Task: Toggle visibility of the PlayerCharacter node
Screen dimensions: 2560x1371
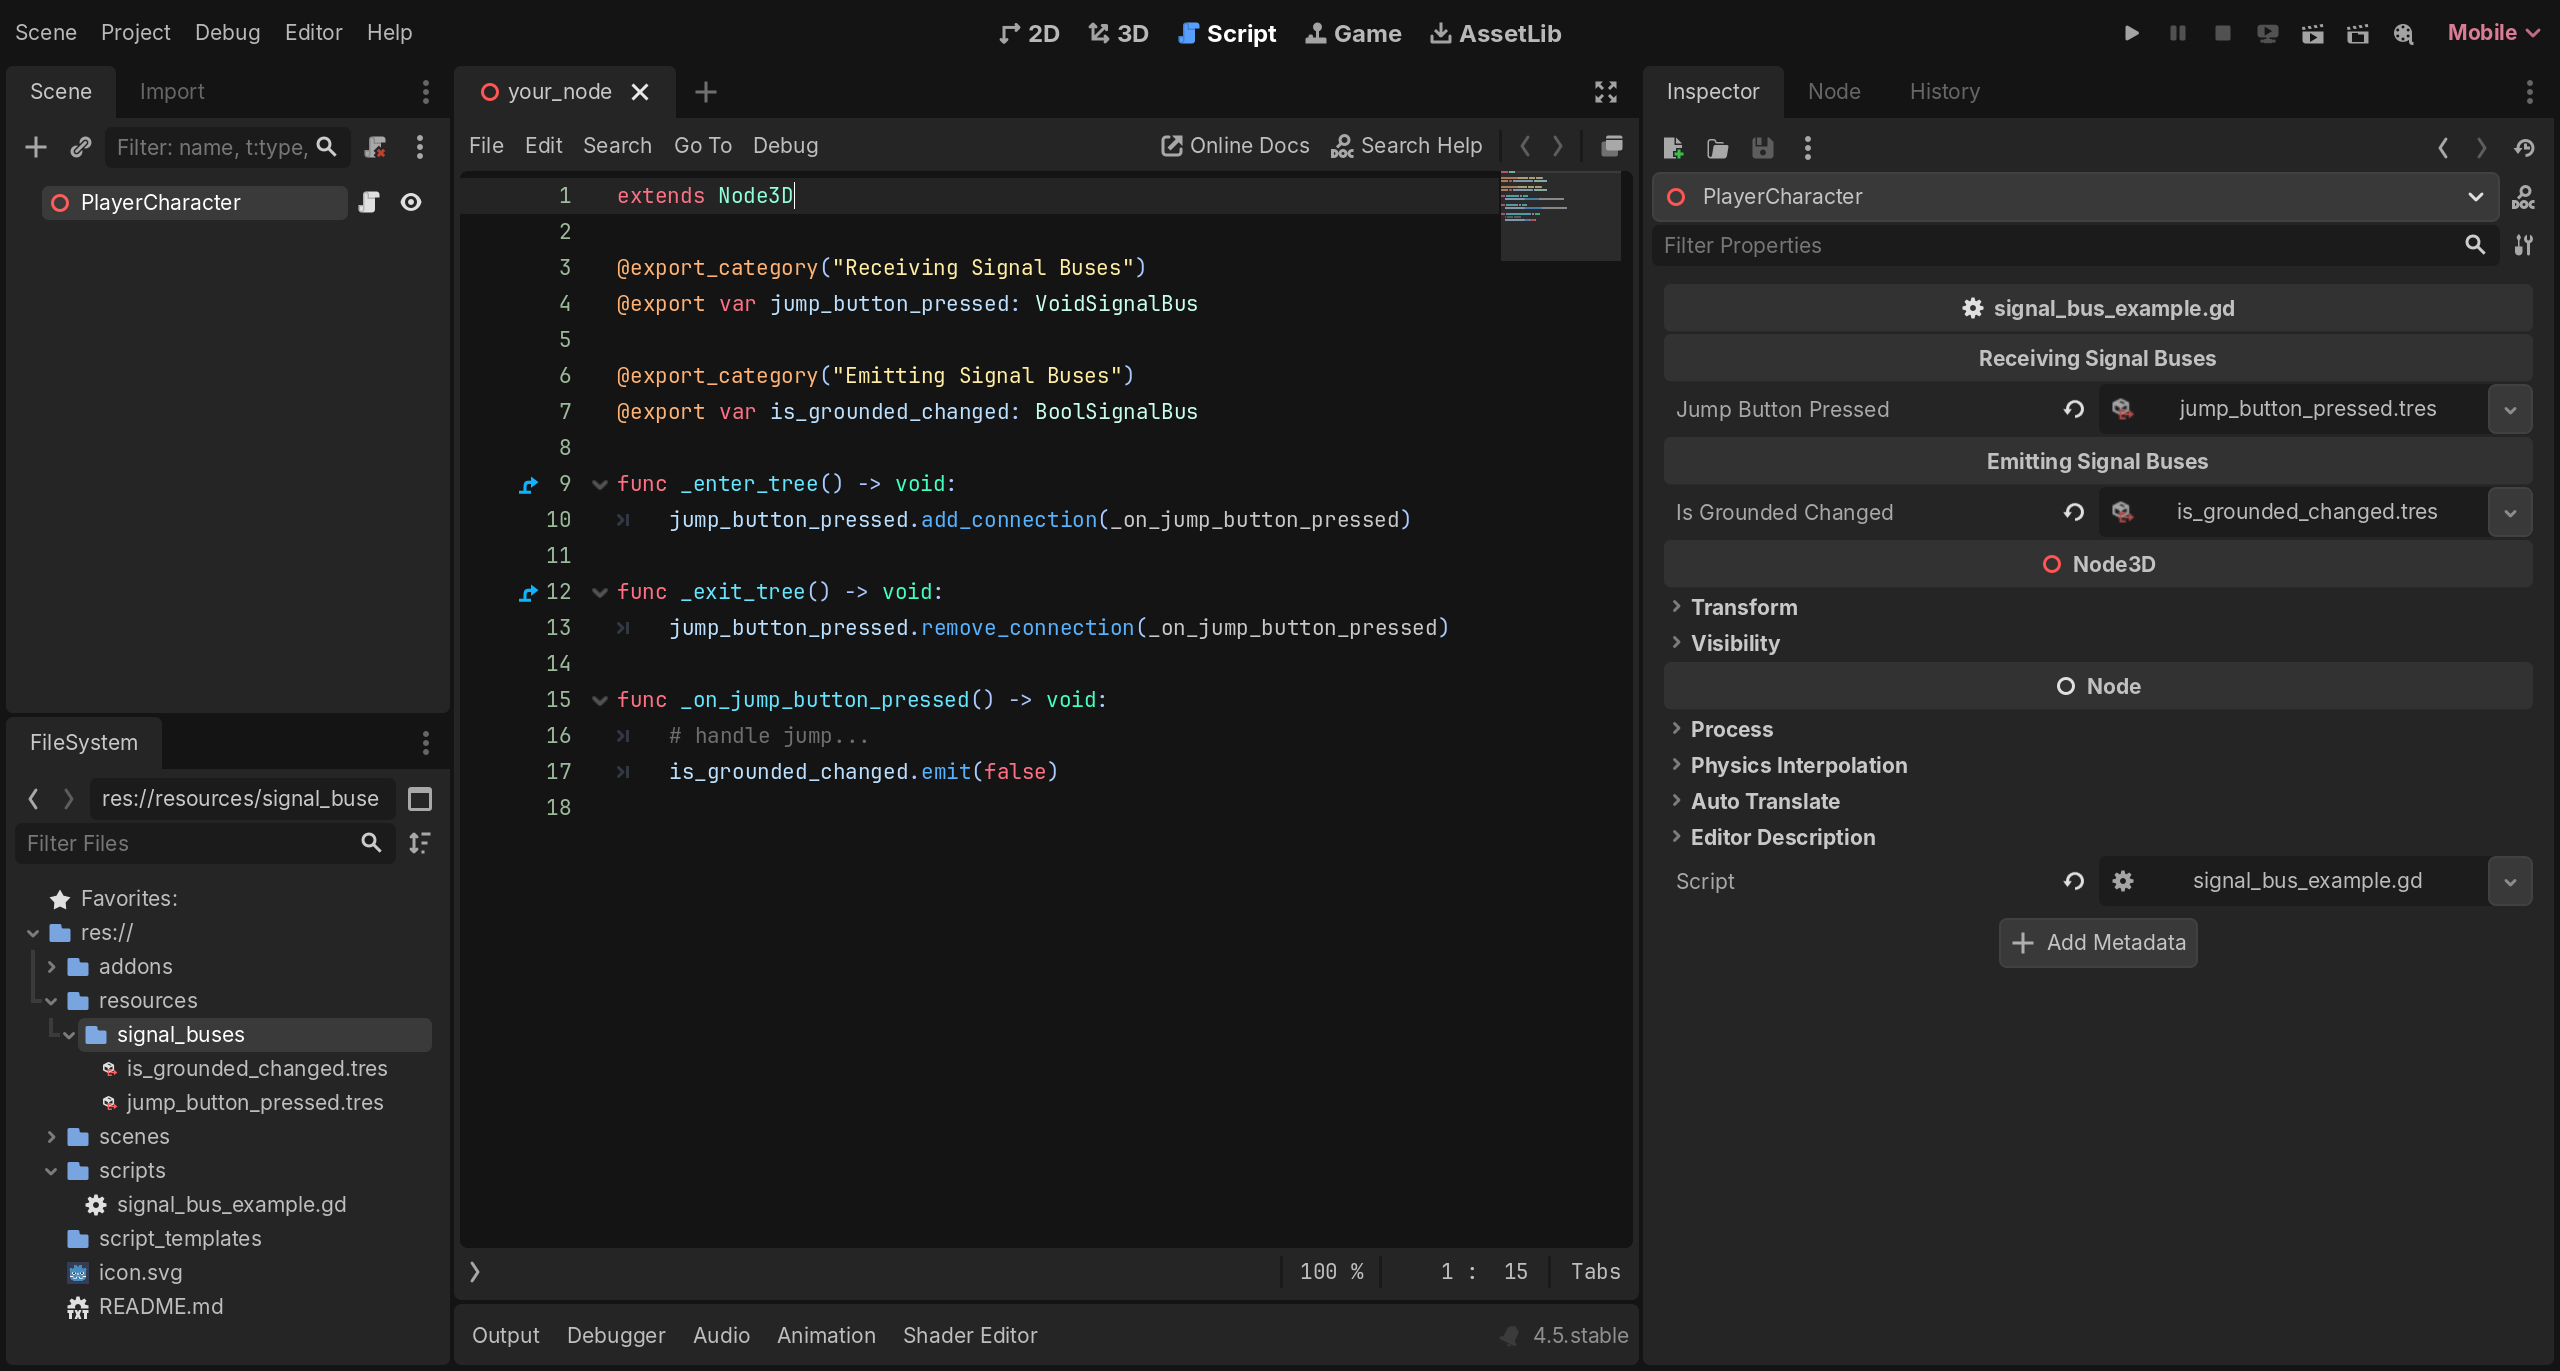Action: click(411, 202)
